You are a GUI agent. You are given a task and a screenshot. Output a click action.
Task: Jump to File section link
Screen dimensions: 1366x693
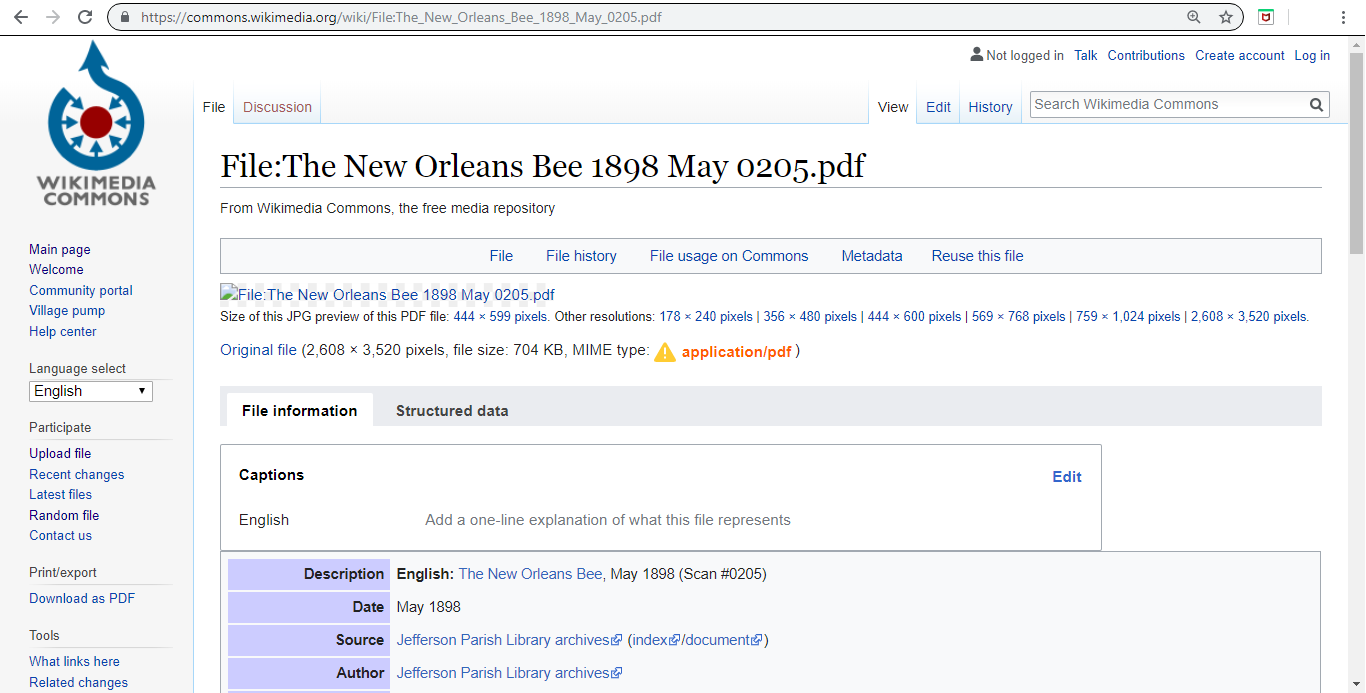[x=501, y=256]
